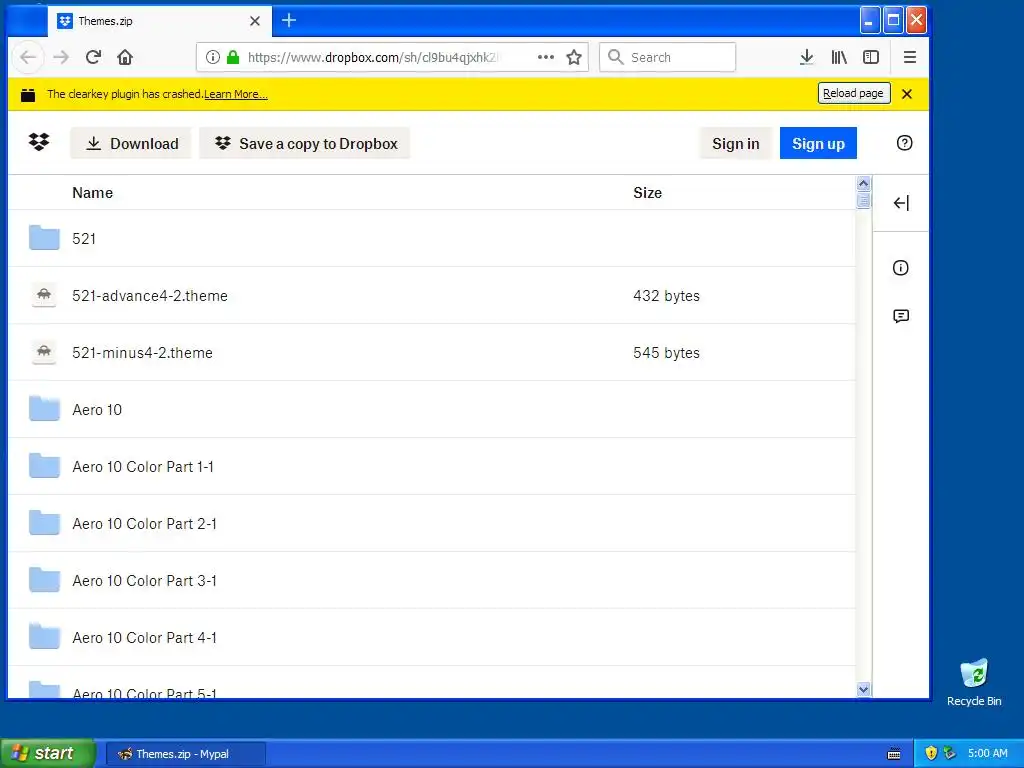
Task: Show the info panel icon
Action: point(901,268)
